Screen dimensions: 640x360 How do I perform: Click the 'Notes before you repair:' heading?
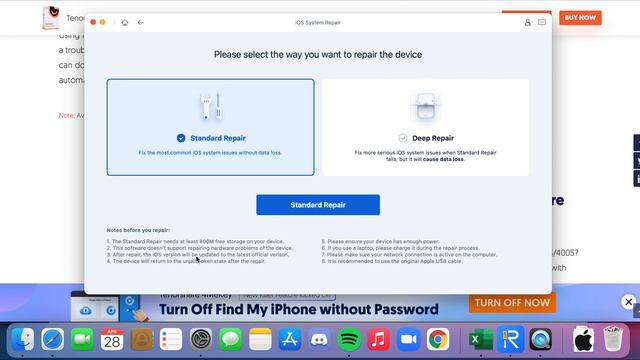point(138,230)
